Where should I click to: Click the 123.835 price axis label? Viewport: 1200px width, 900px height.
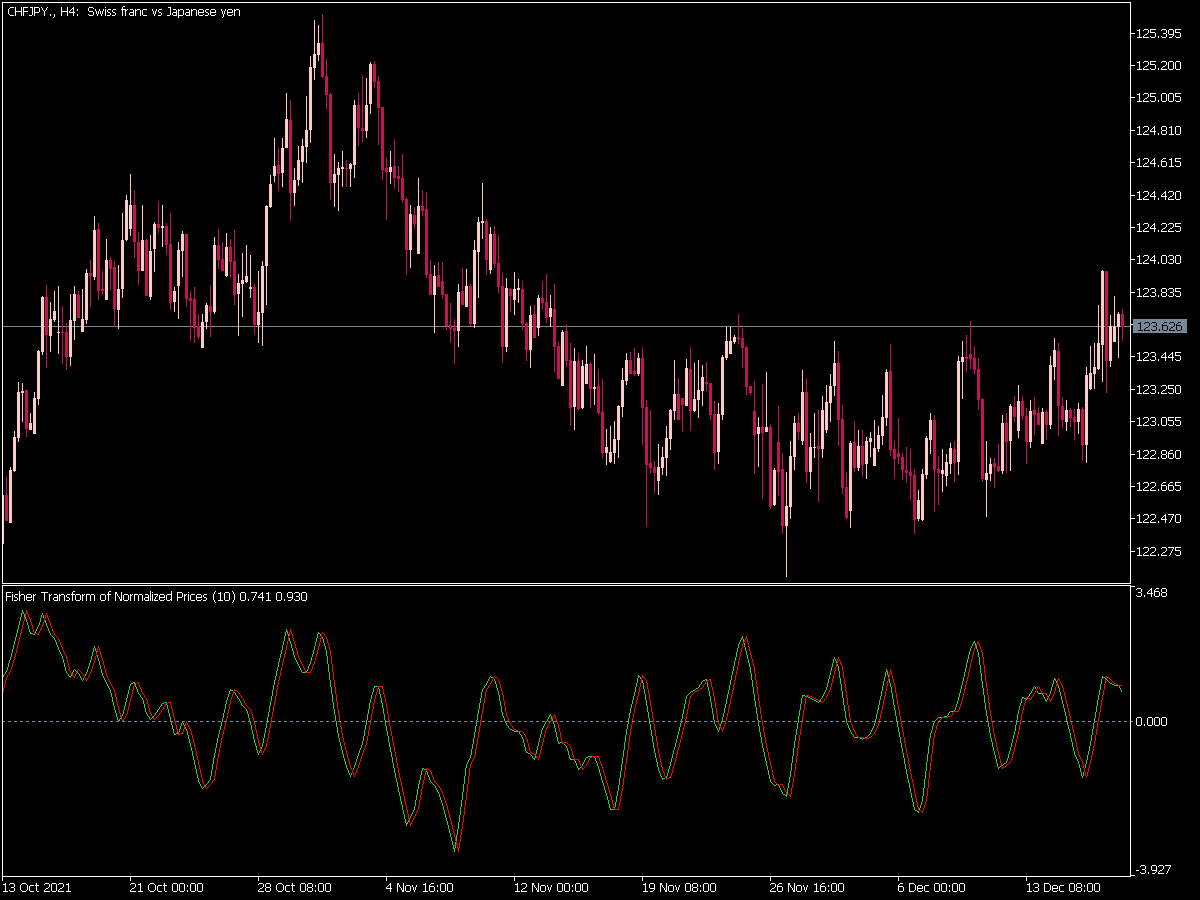1160,293
